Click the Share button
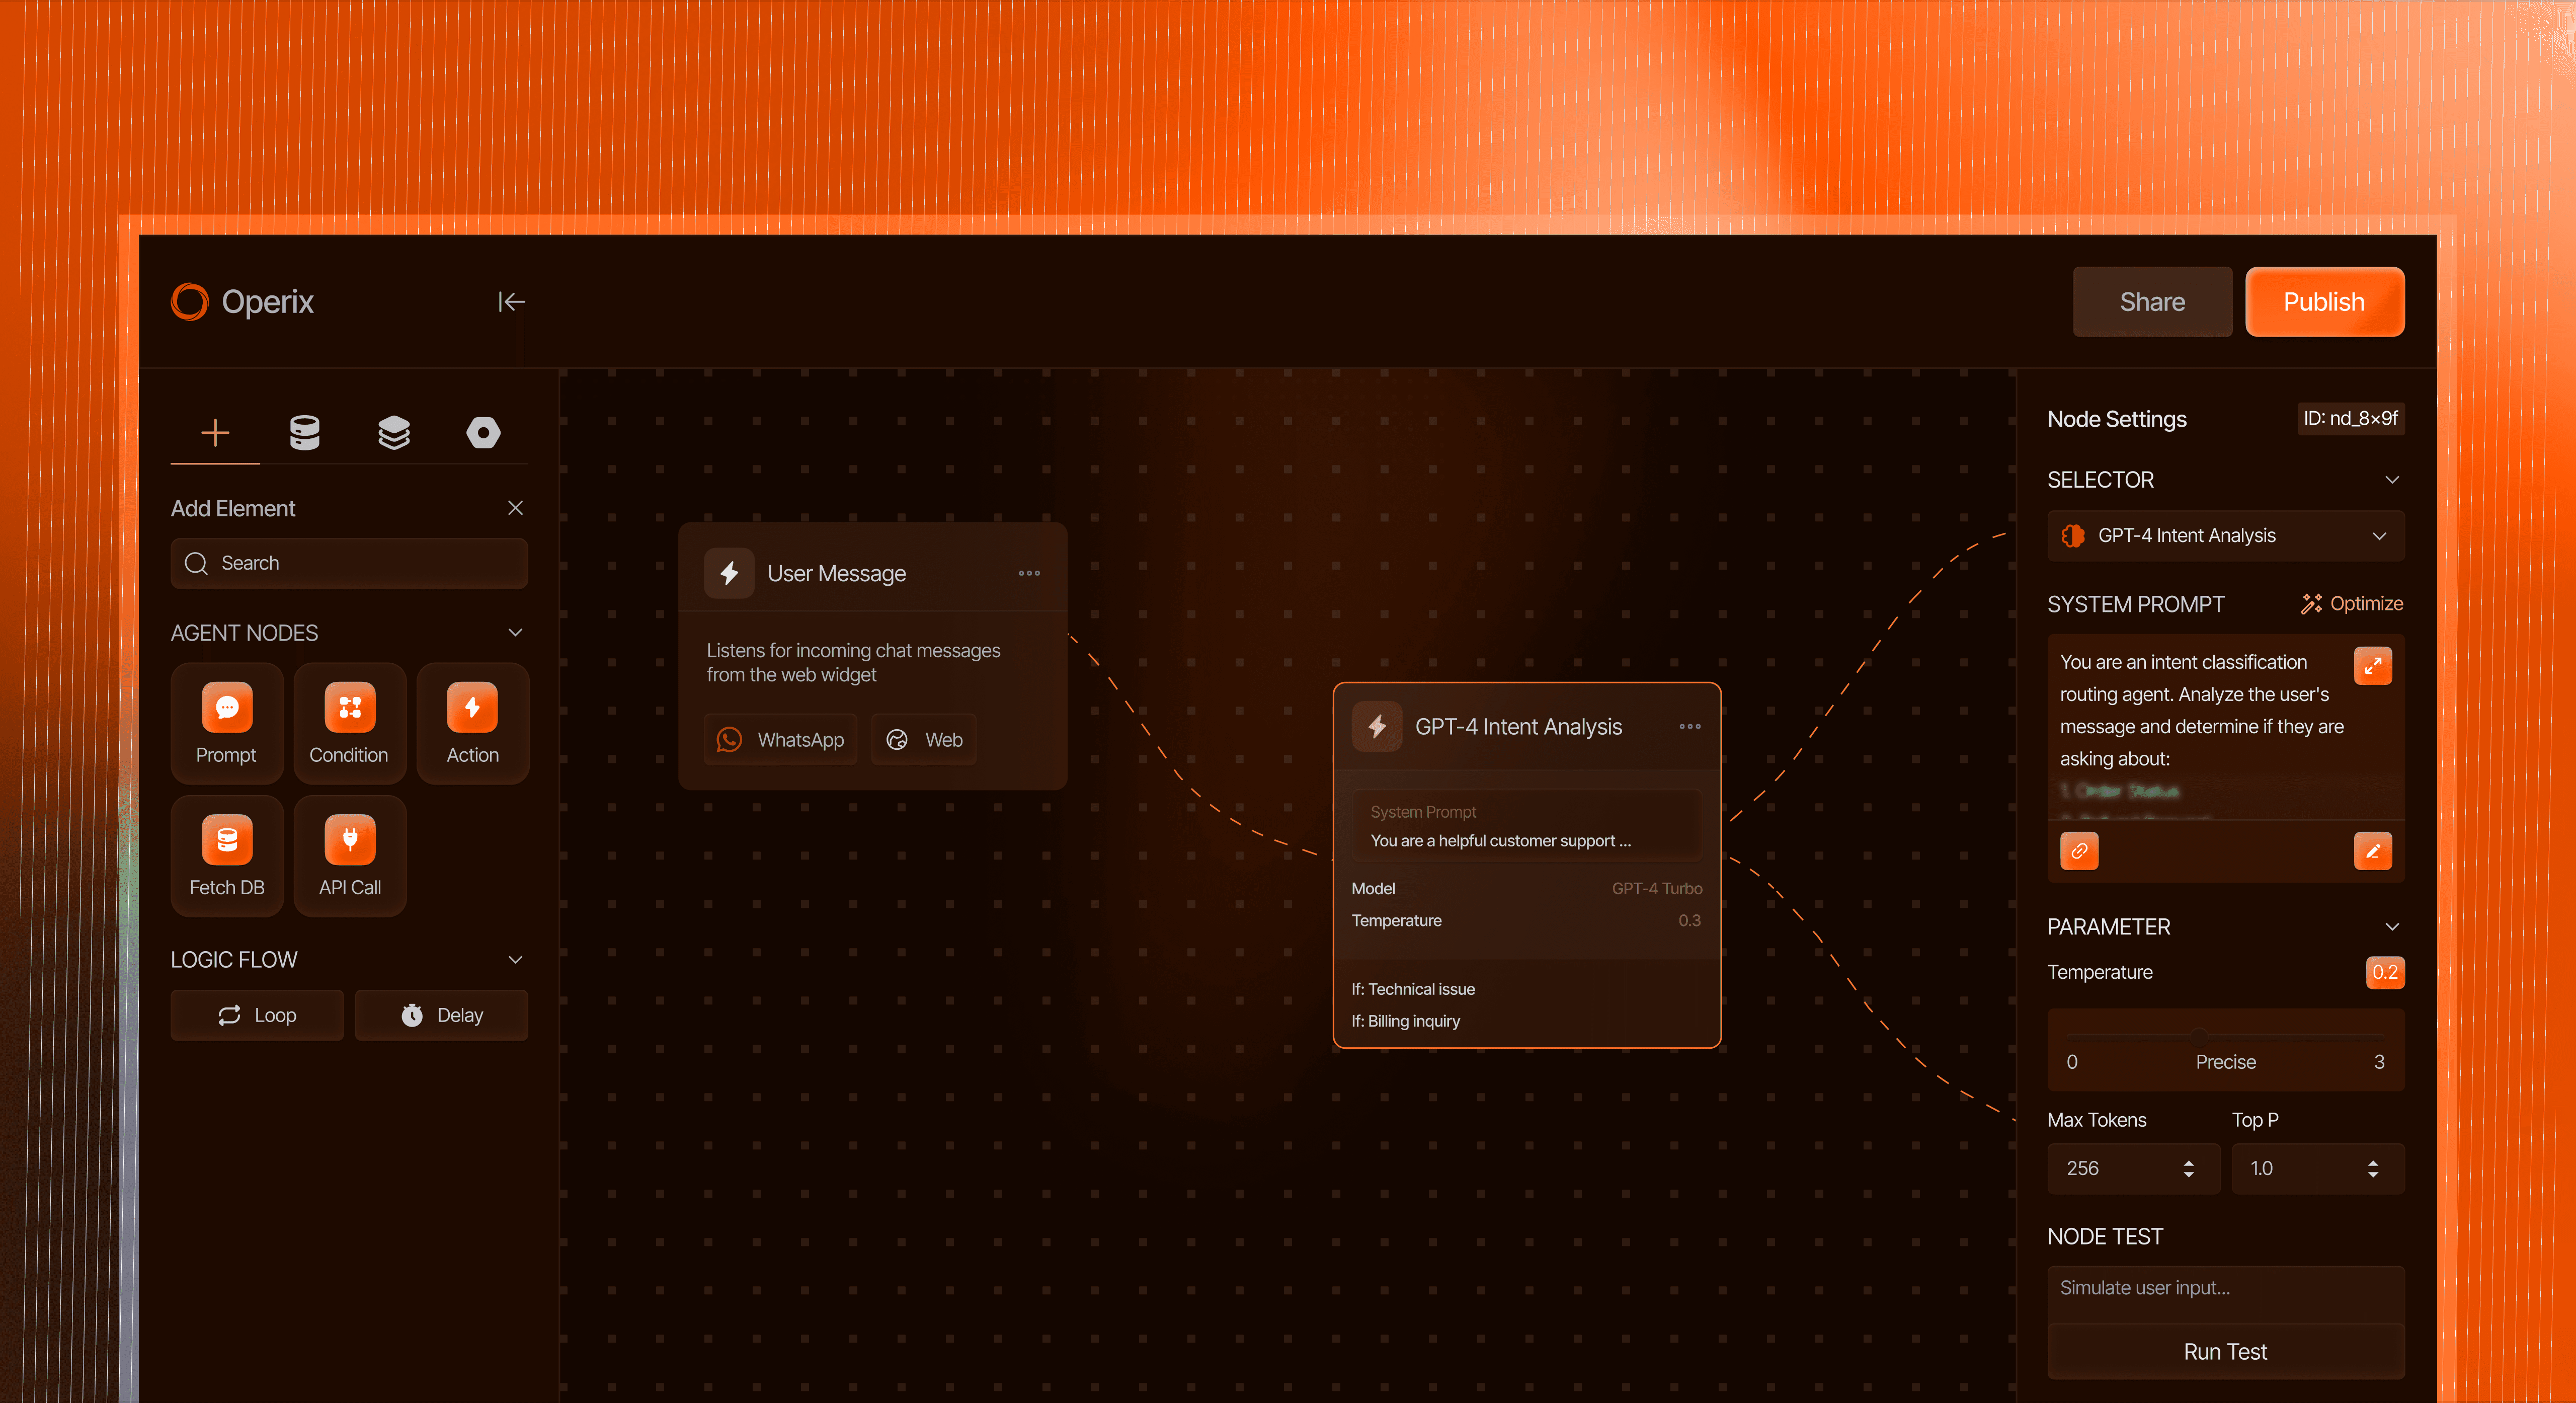Image resolution: width=2576 pixels, height=1403 pixels. (x=2152, y=302)
